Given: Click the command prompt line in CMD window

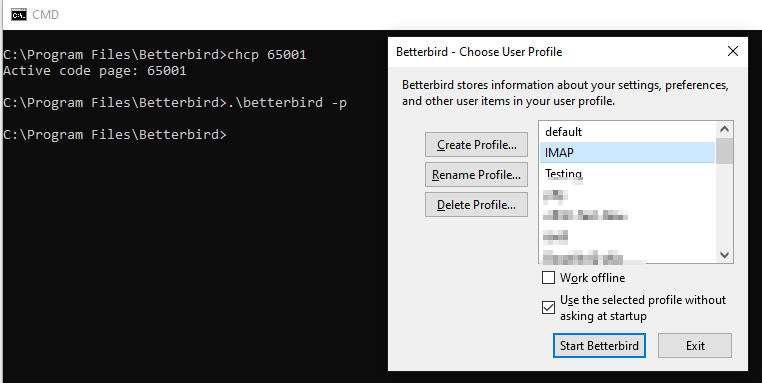Looking at the screenshot, I should pos(115,135).
